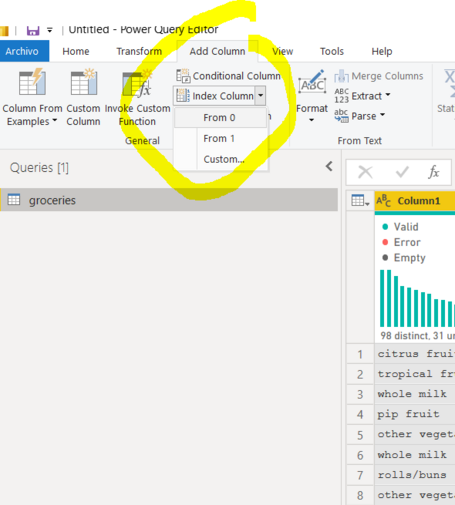
Task: Click the Power BI logo icon in title bar
Action: tap(4, 31)
